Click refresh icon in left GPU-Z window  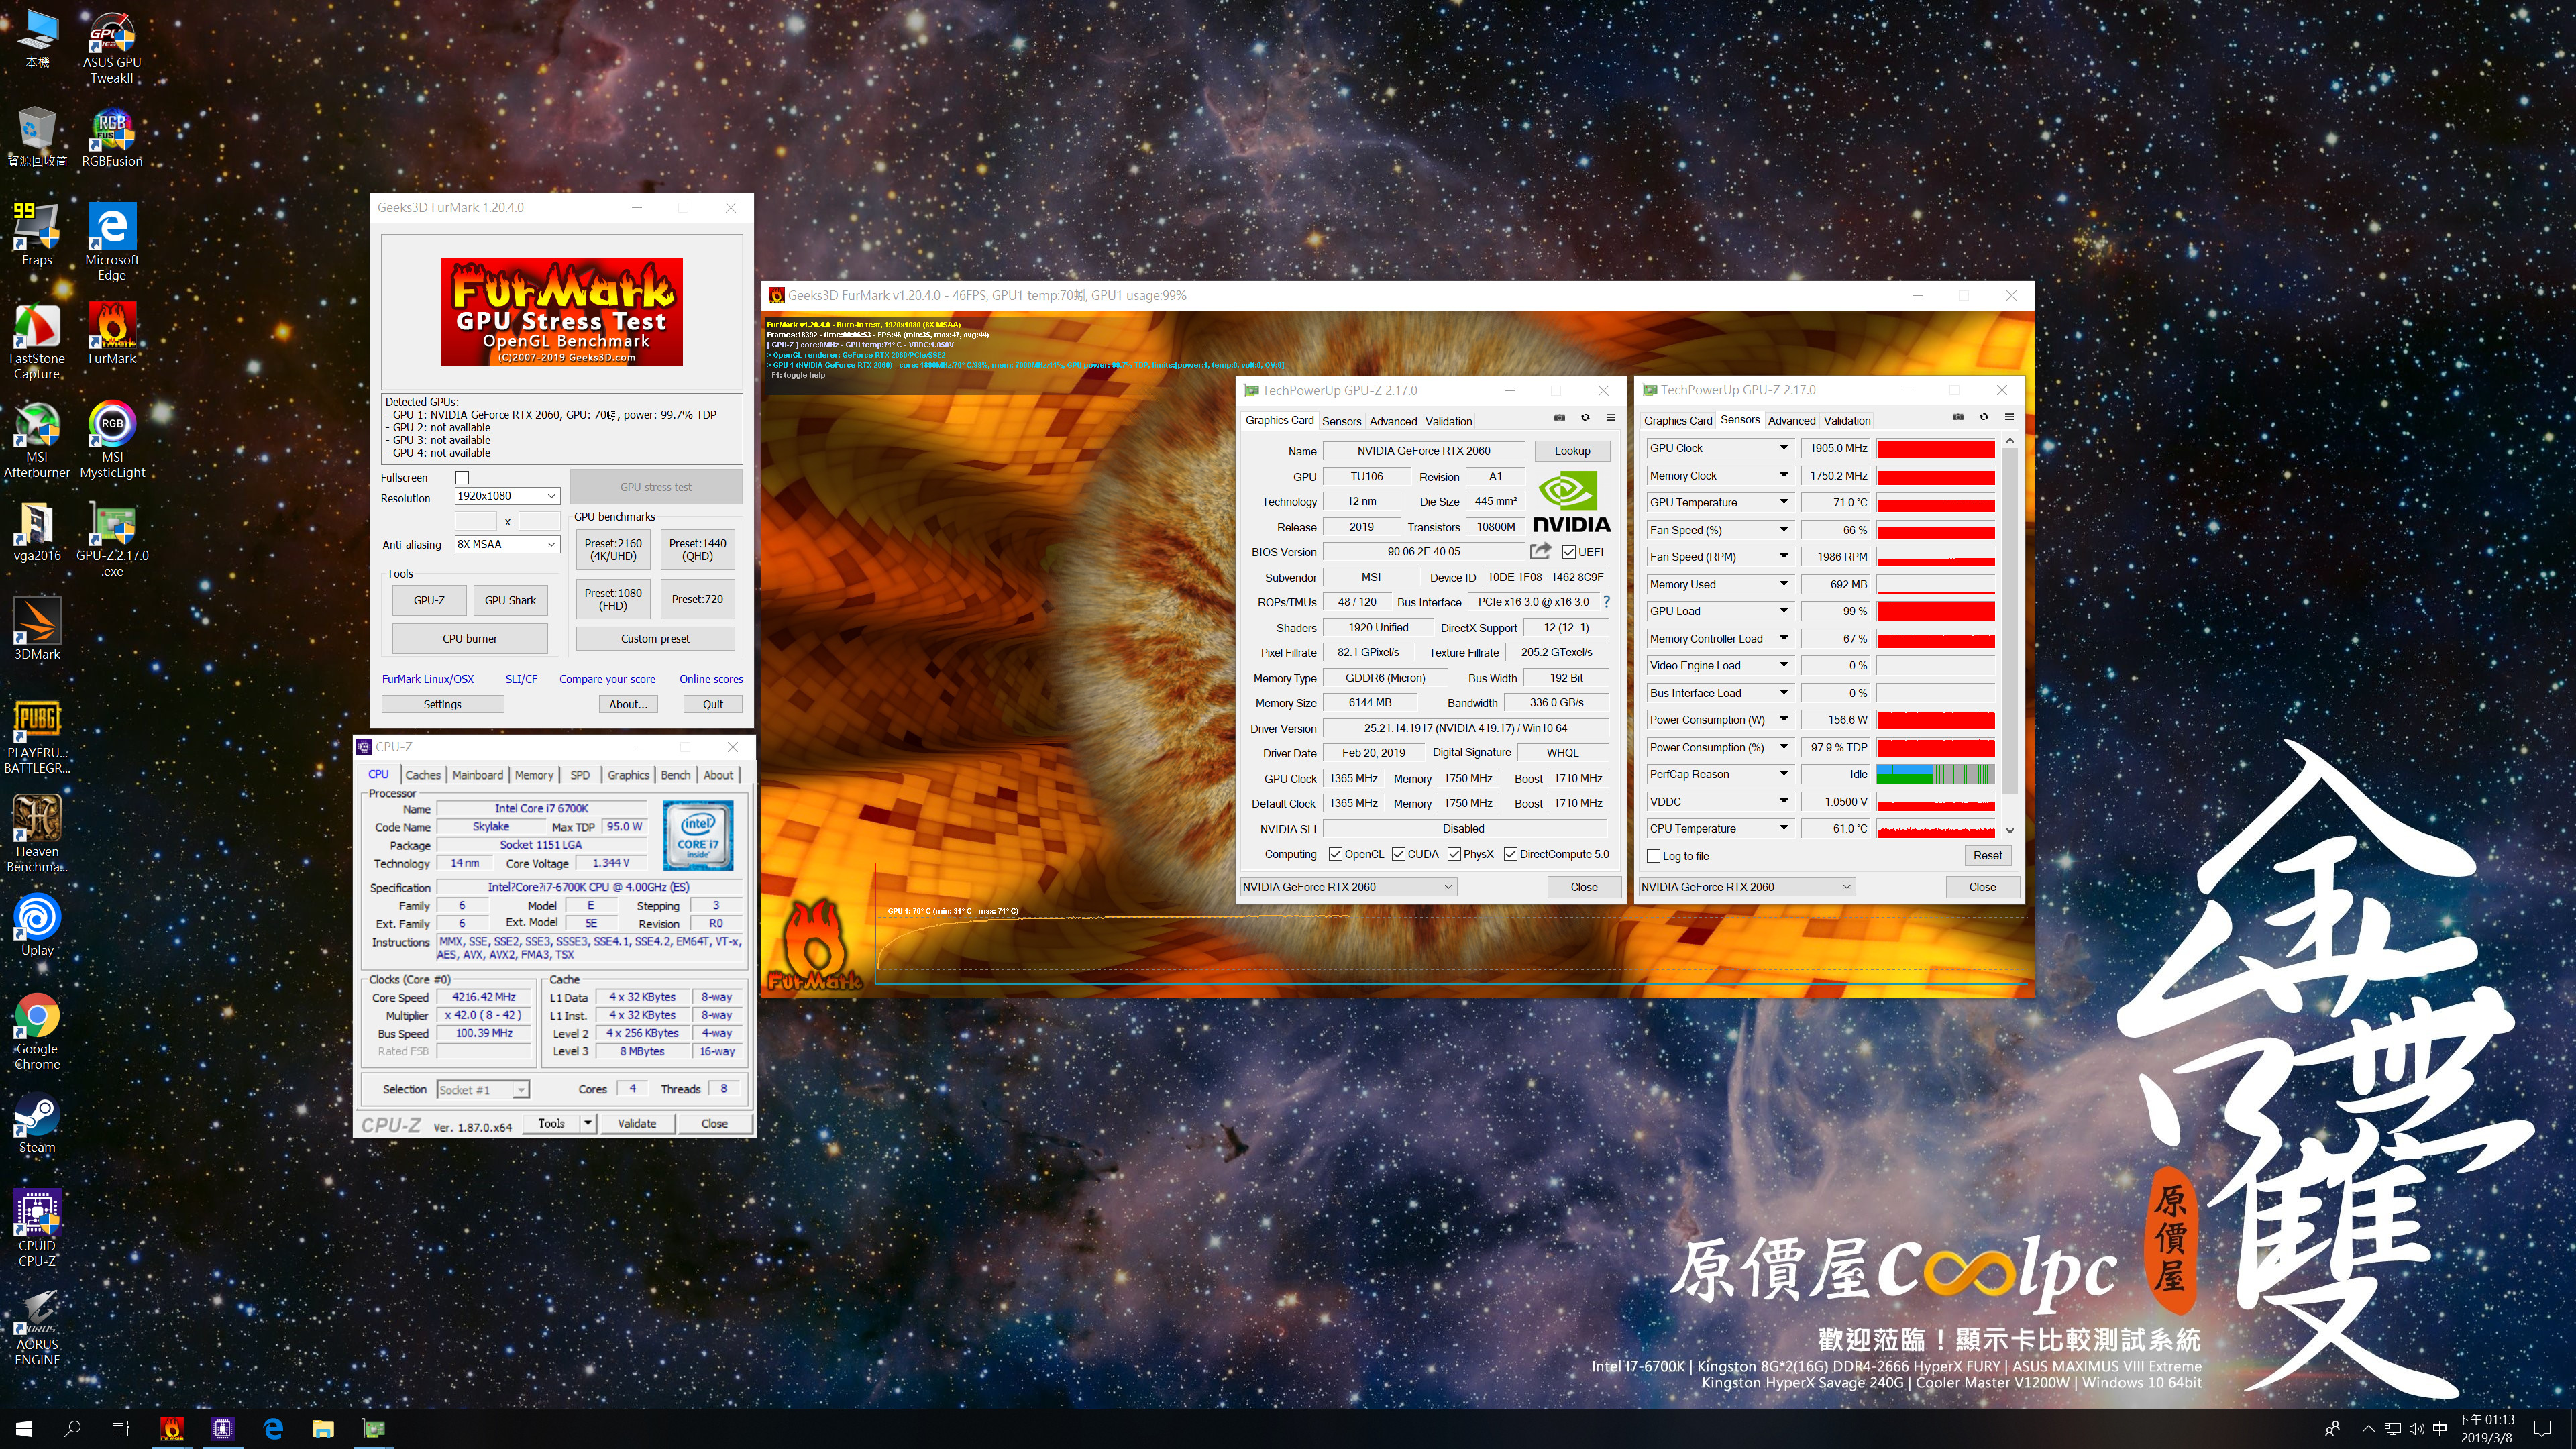coord(1585,418)
